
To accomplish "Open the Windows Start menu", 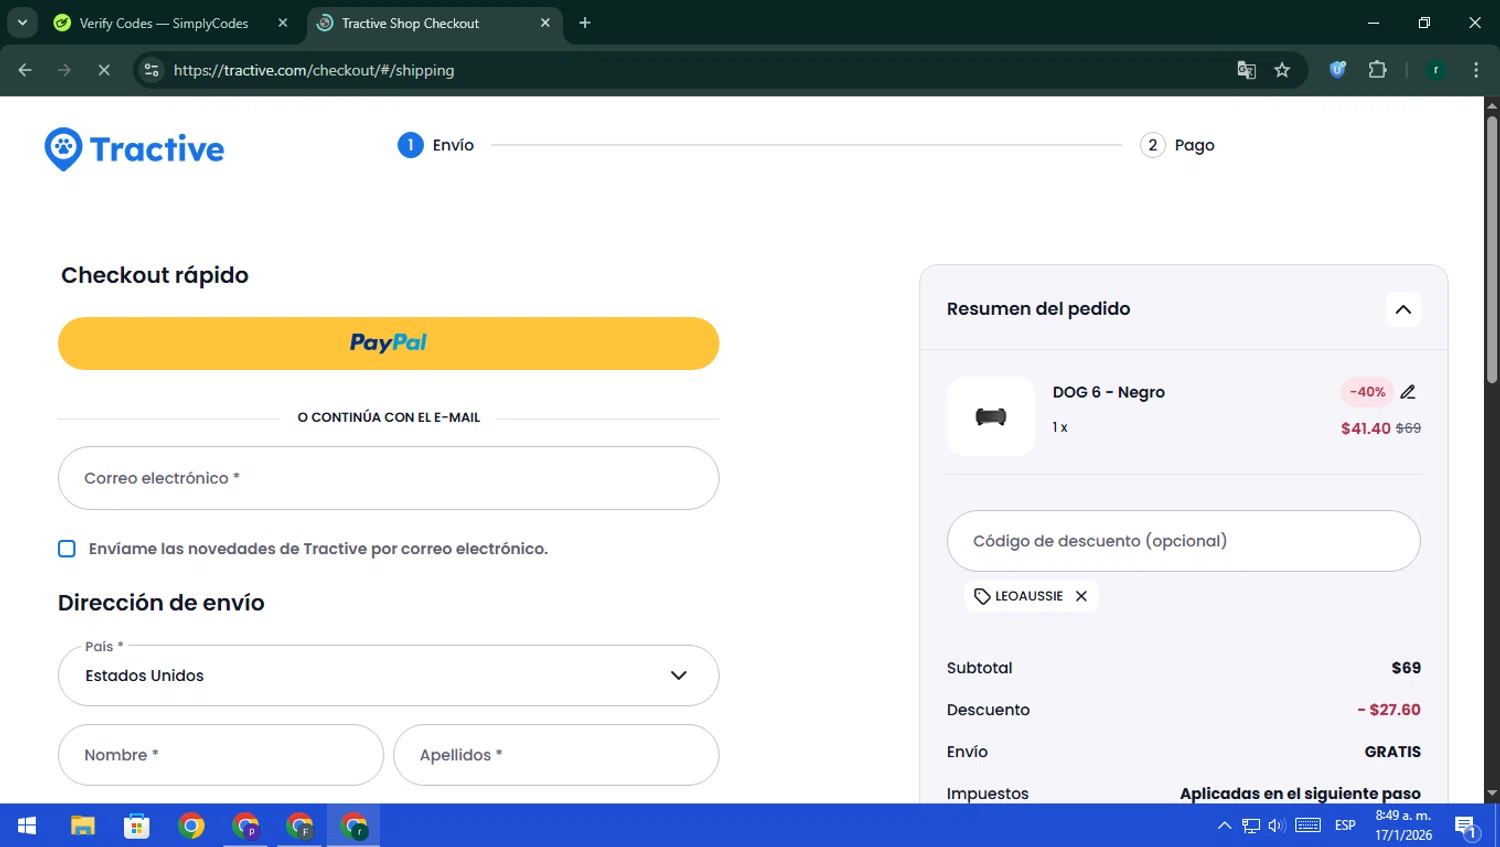I will [x=27, y=826].
